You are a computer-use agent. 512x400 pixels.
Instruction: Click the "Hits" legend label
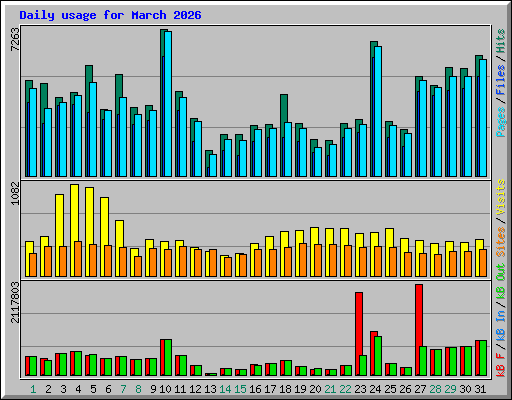(501, 41)
